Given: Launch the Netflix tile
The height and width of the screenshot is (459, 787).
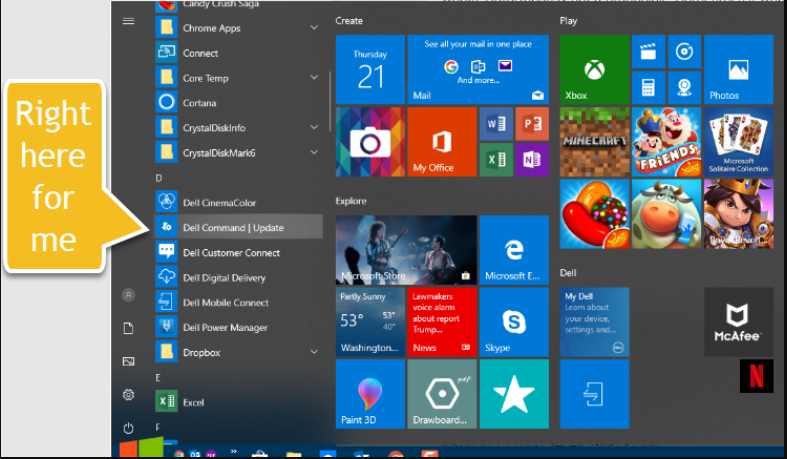Looking at the screenshot, I should click(756, 376).
